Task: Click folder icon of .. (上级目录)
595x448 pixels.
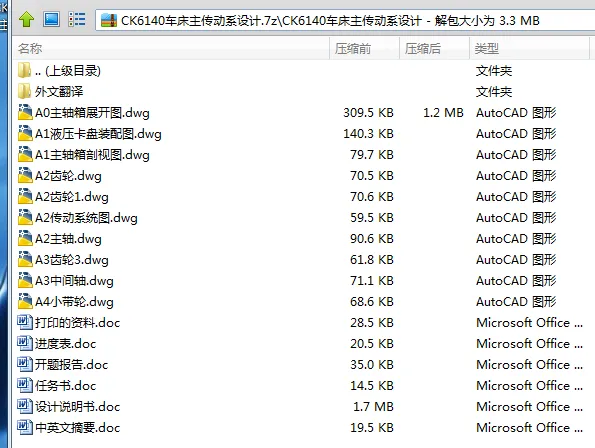Action: pos(25,71)
